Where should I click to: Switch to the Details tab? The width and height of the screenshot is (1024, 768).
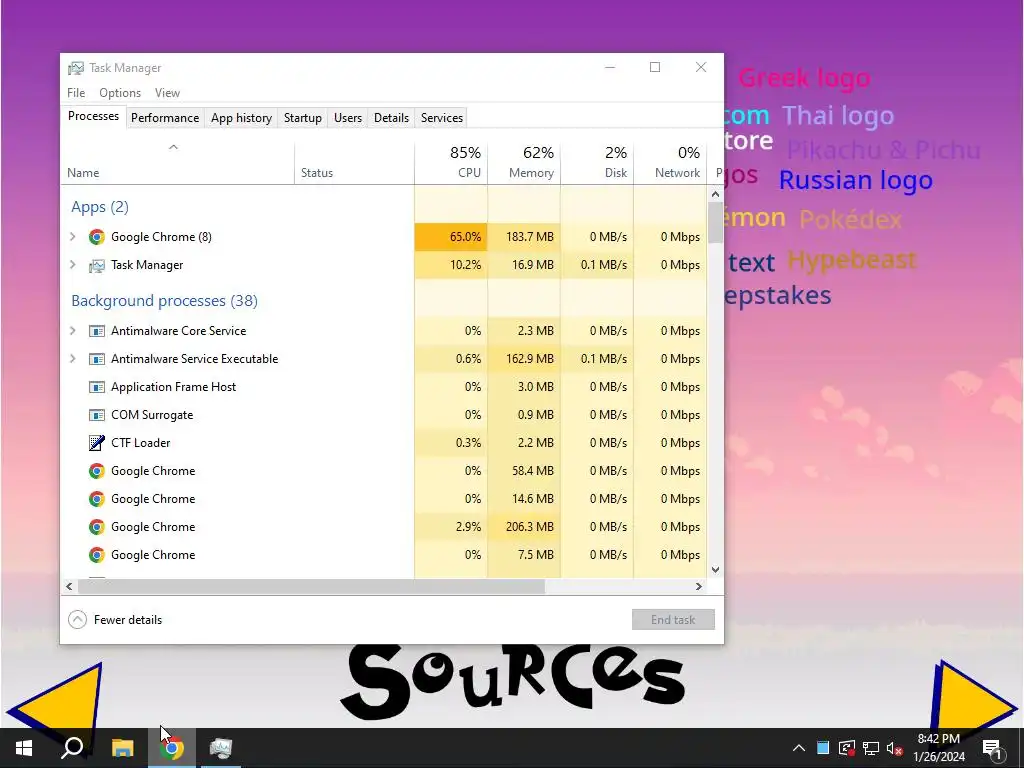pos(391,118)
